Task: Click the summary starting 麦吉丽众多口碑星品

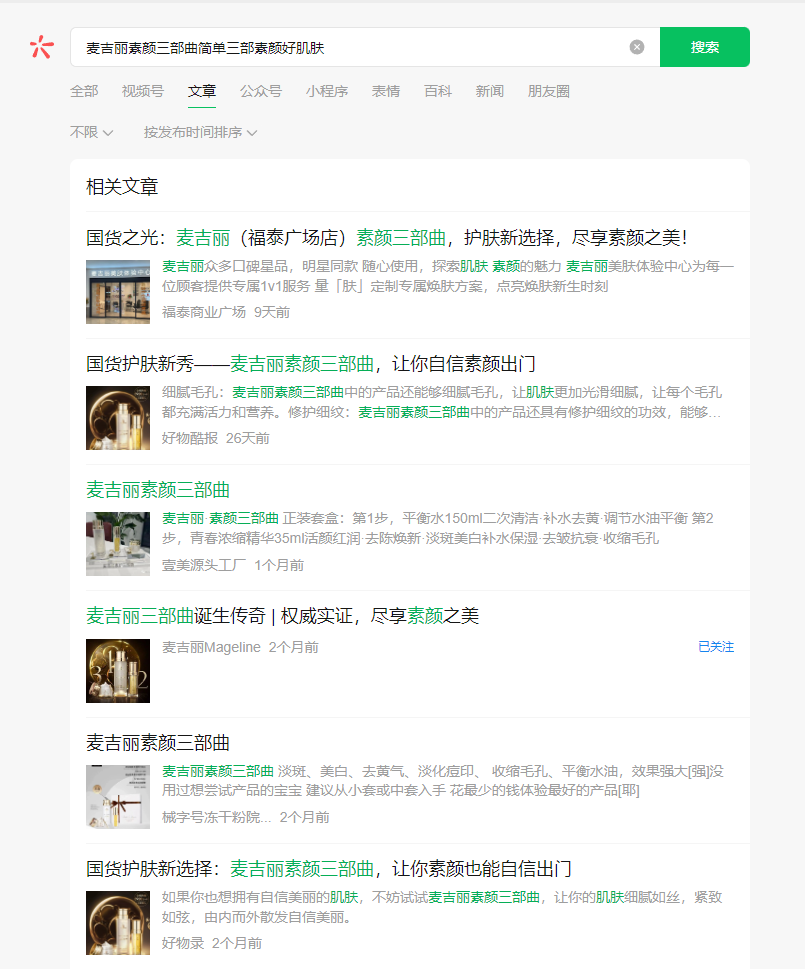Action: pos(448,276)
